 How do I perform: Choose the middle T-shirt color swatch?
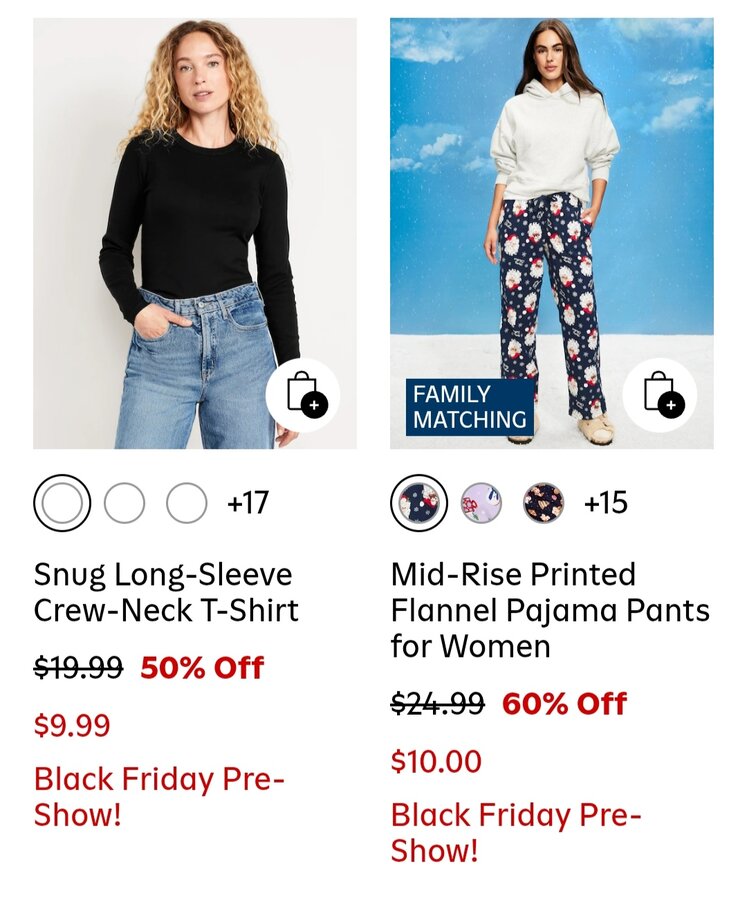(124, 503)
